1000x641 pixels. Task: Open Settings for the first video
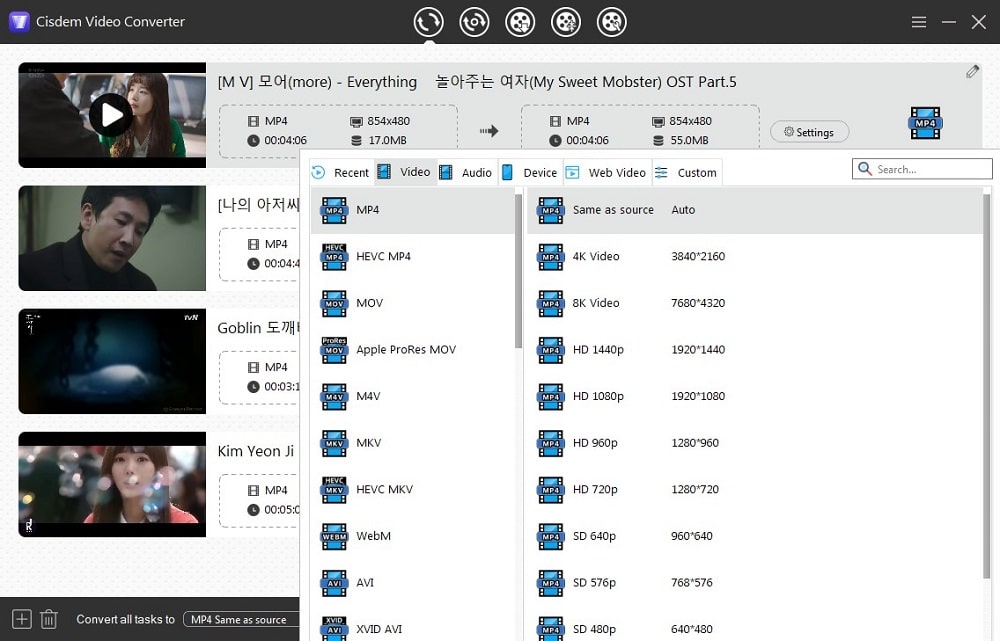coord(809,132)
